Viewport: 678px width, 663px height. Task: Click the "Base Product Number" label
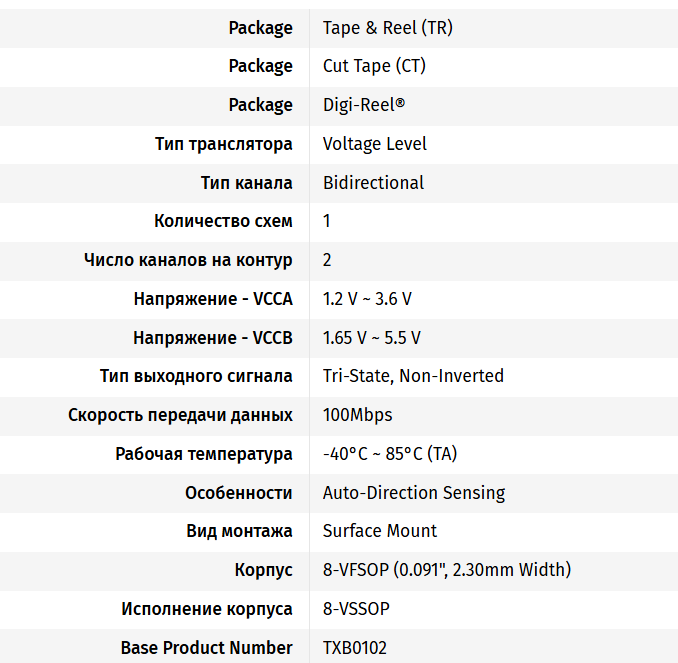tap(207, 648)
